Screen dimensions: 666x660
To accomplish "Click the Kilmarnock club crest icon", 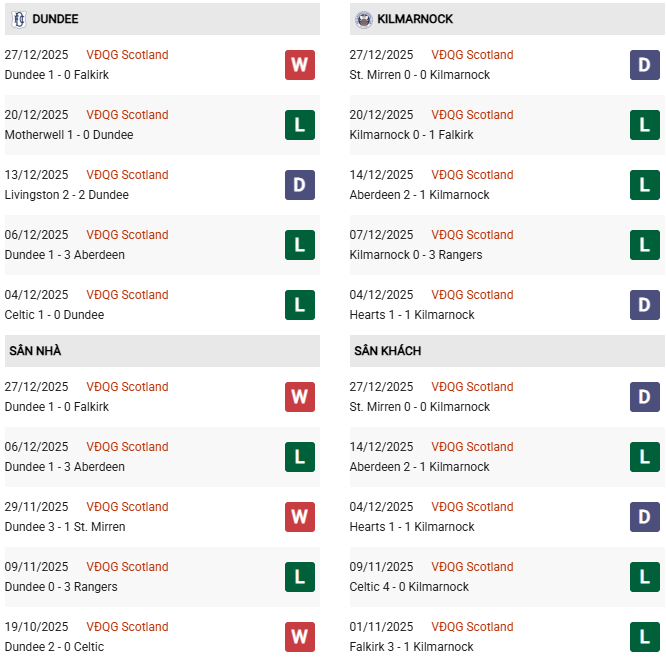I will 363,19.
